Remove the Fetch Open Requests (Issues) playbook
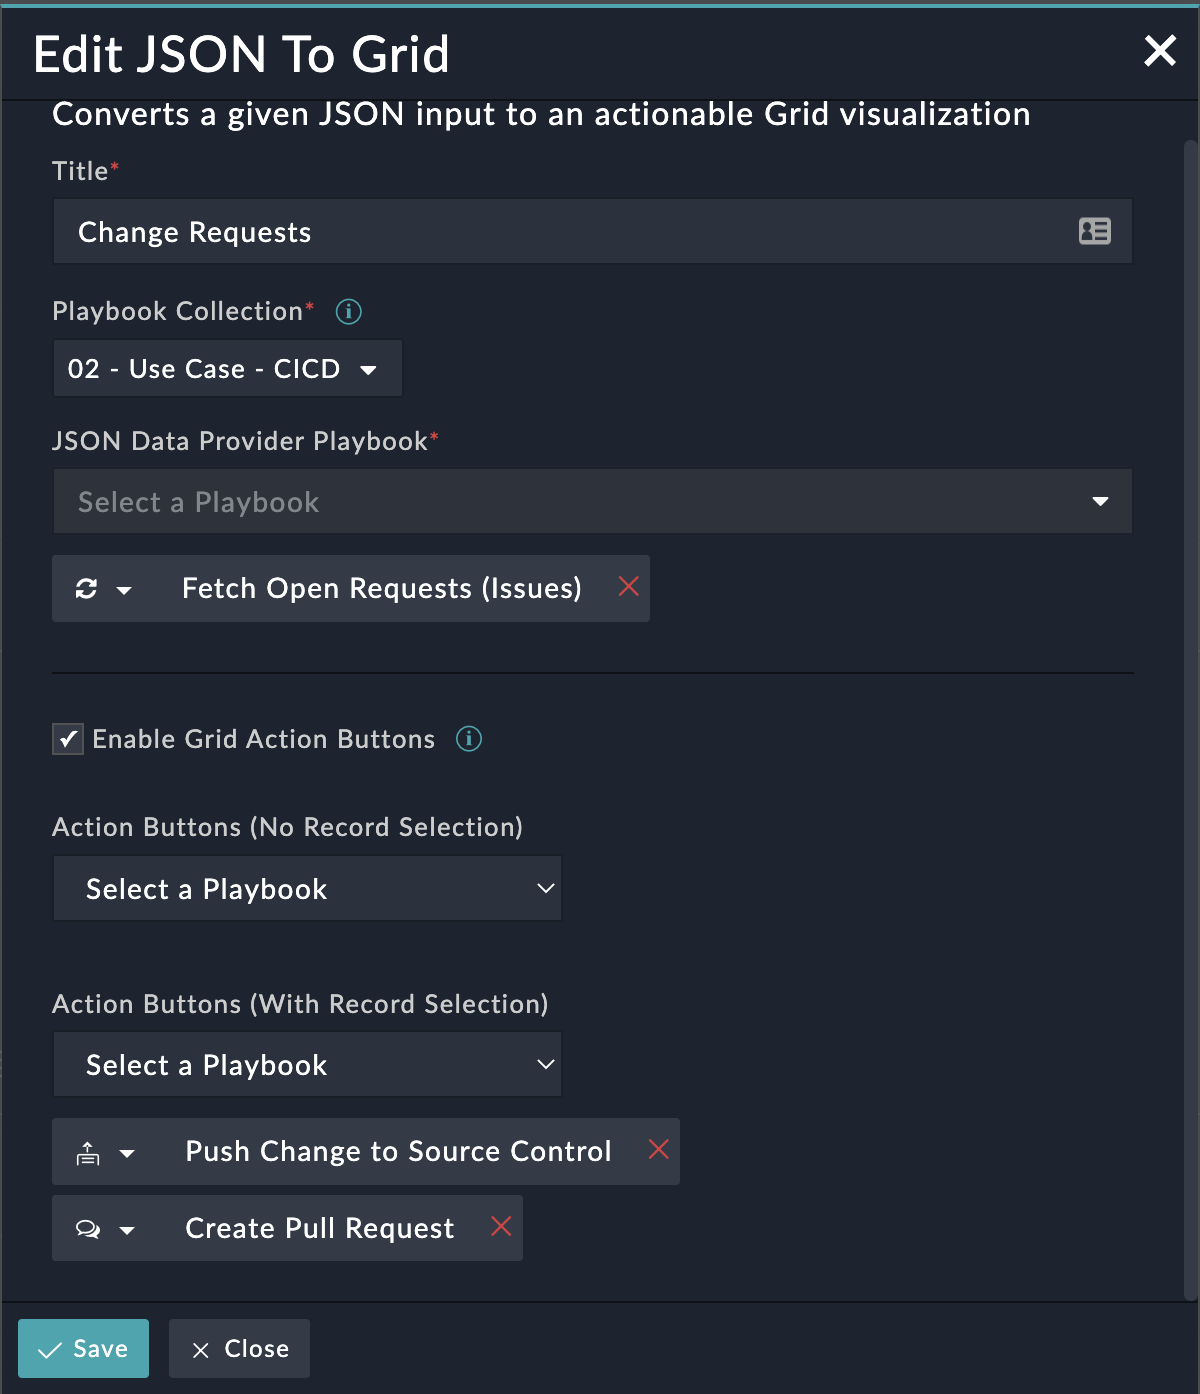Screen dimensions: 1200x1394 pyautogui.click(x=628, y=587)
